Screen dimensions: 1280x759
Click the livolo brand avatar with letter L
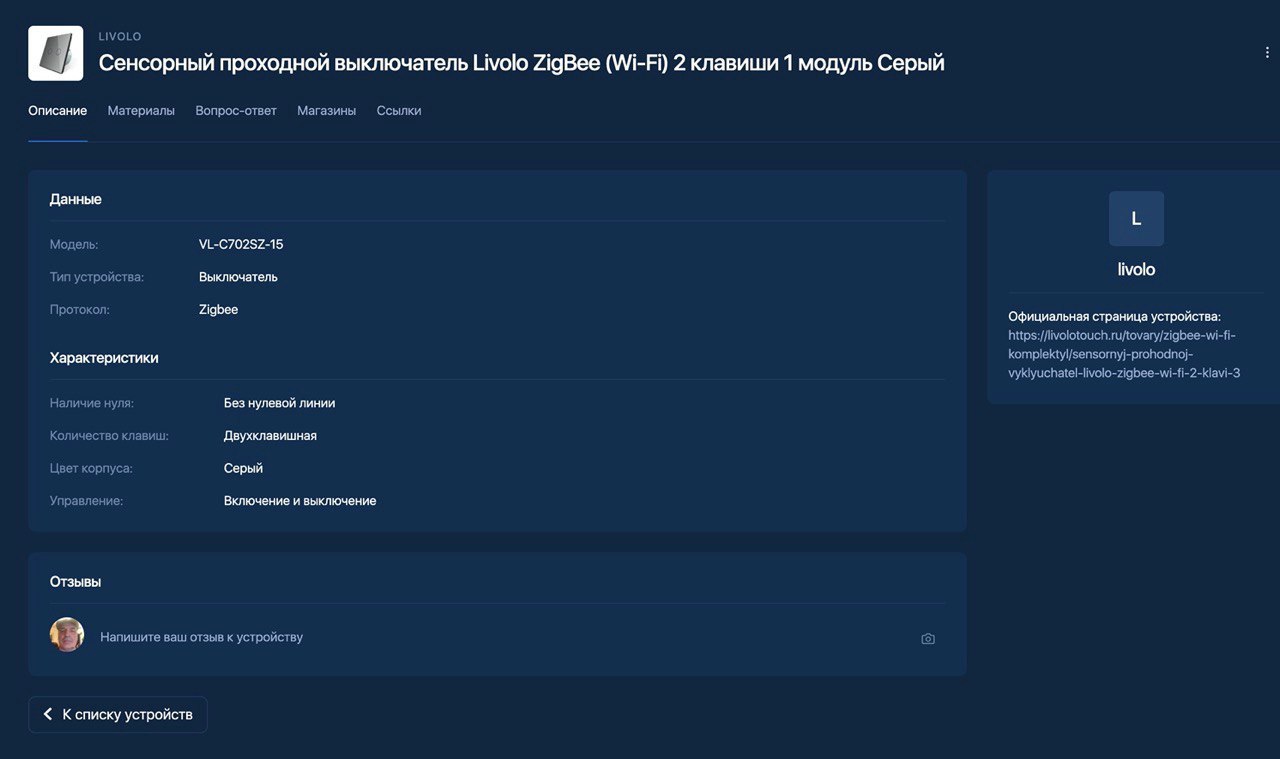click(x=1136, y=218)
